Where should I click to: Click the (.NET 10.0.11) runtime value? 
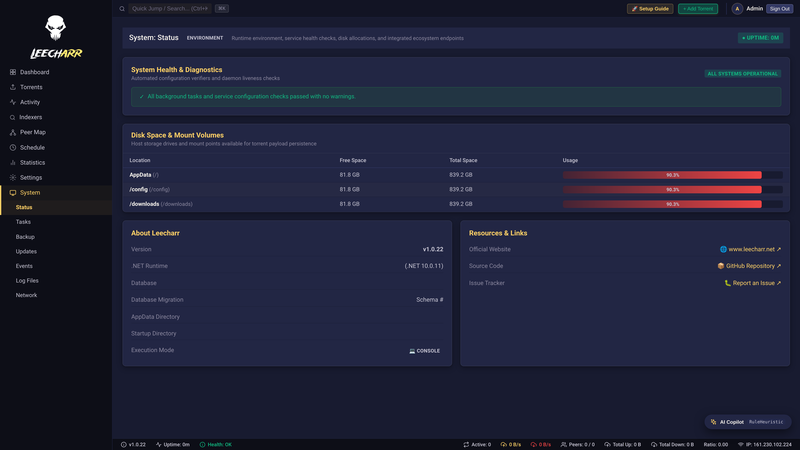point(424,266)
